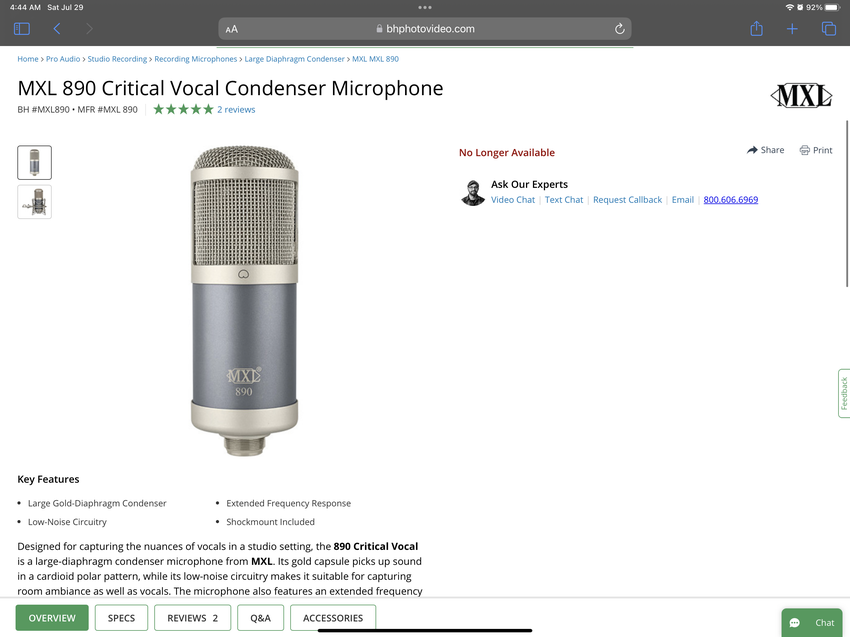Image resolution: width=850 pixels, height=637 pixels.
Task: View the REVIEWS 2 section
Action: [192, 617]
